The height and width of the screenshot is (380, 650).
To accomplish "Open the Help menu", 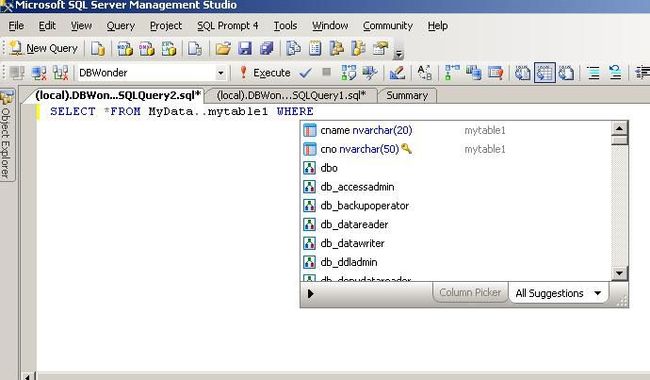I will [x=438, y=26].
